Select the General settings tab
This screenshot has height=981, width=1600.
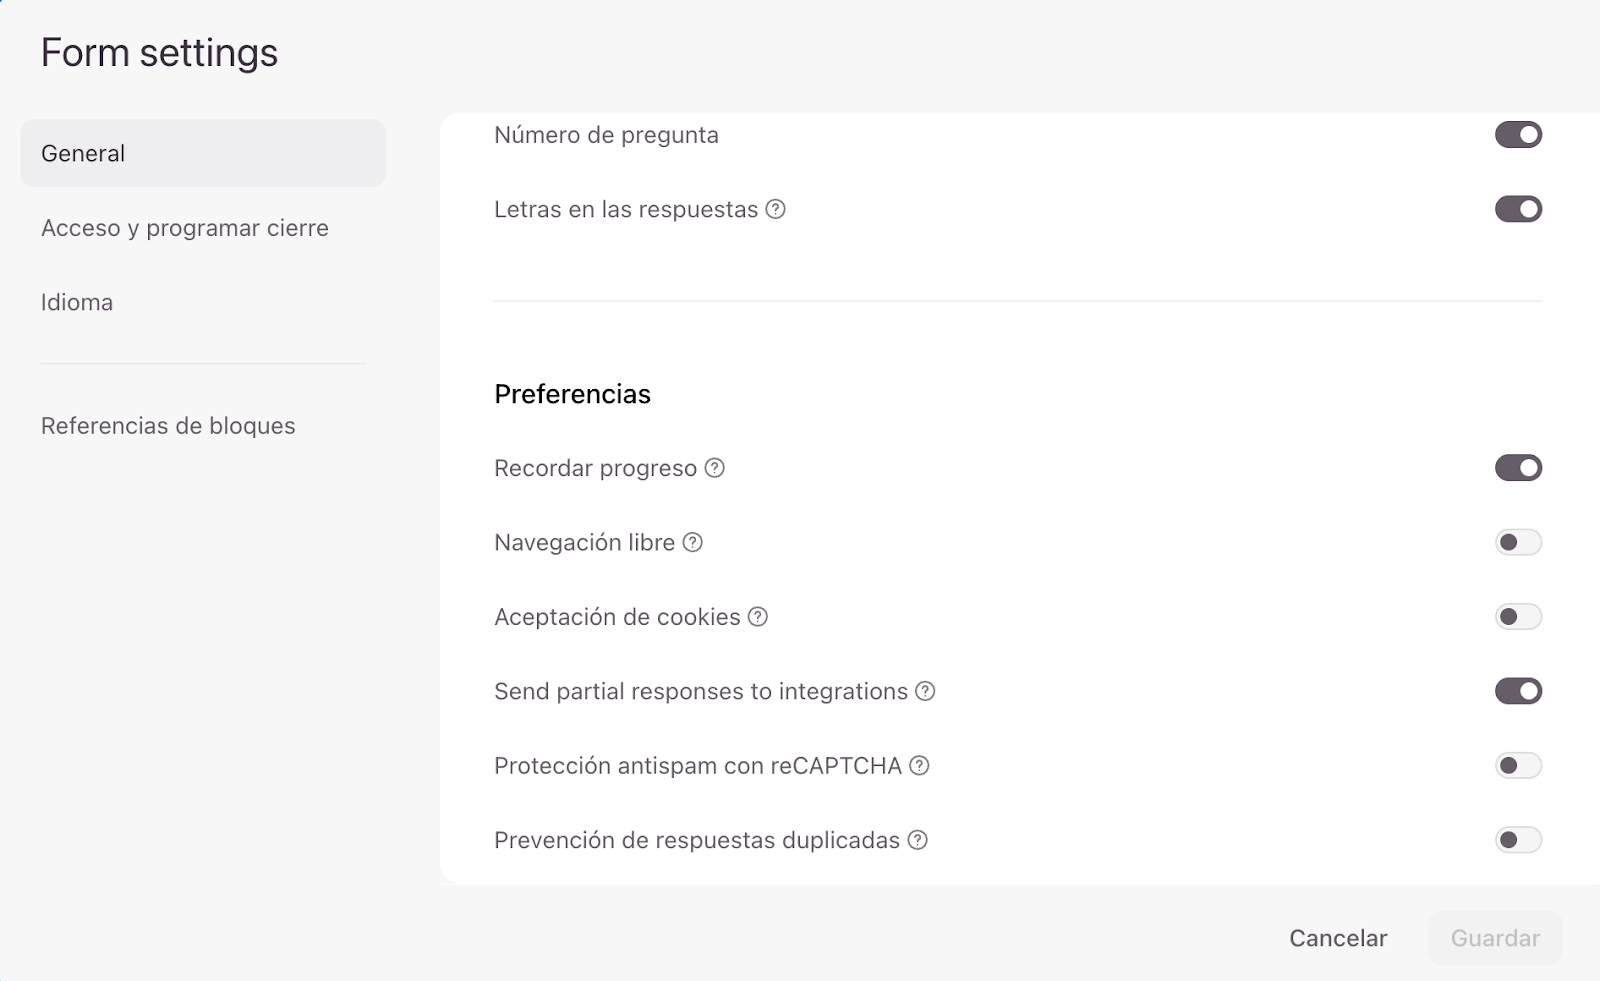click(x=203, y=153)
